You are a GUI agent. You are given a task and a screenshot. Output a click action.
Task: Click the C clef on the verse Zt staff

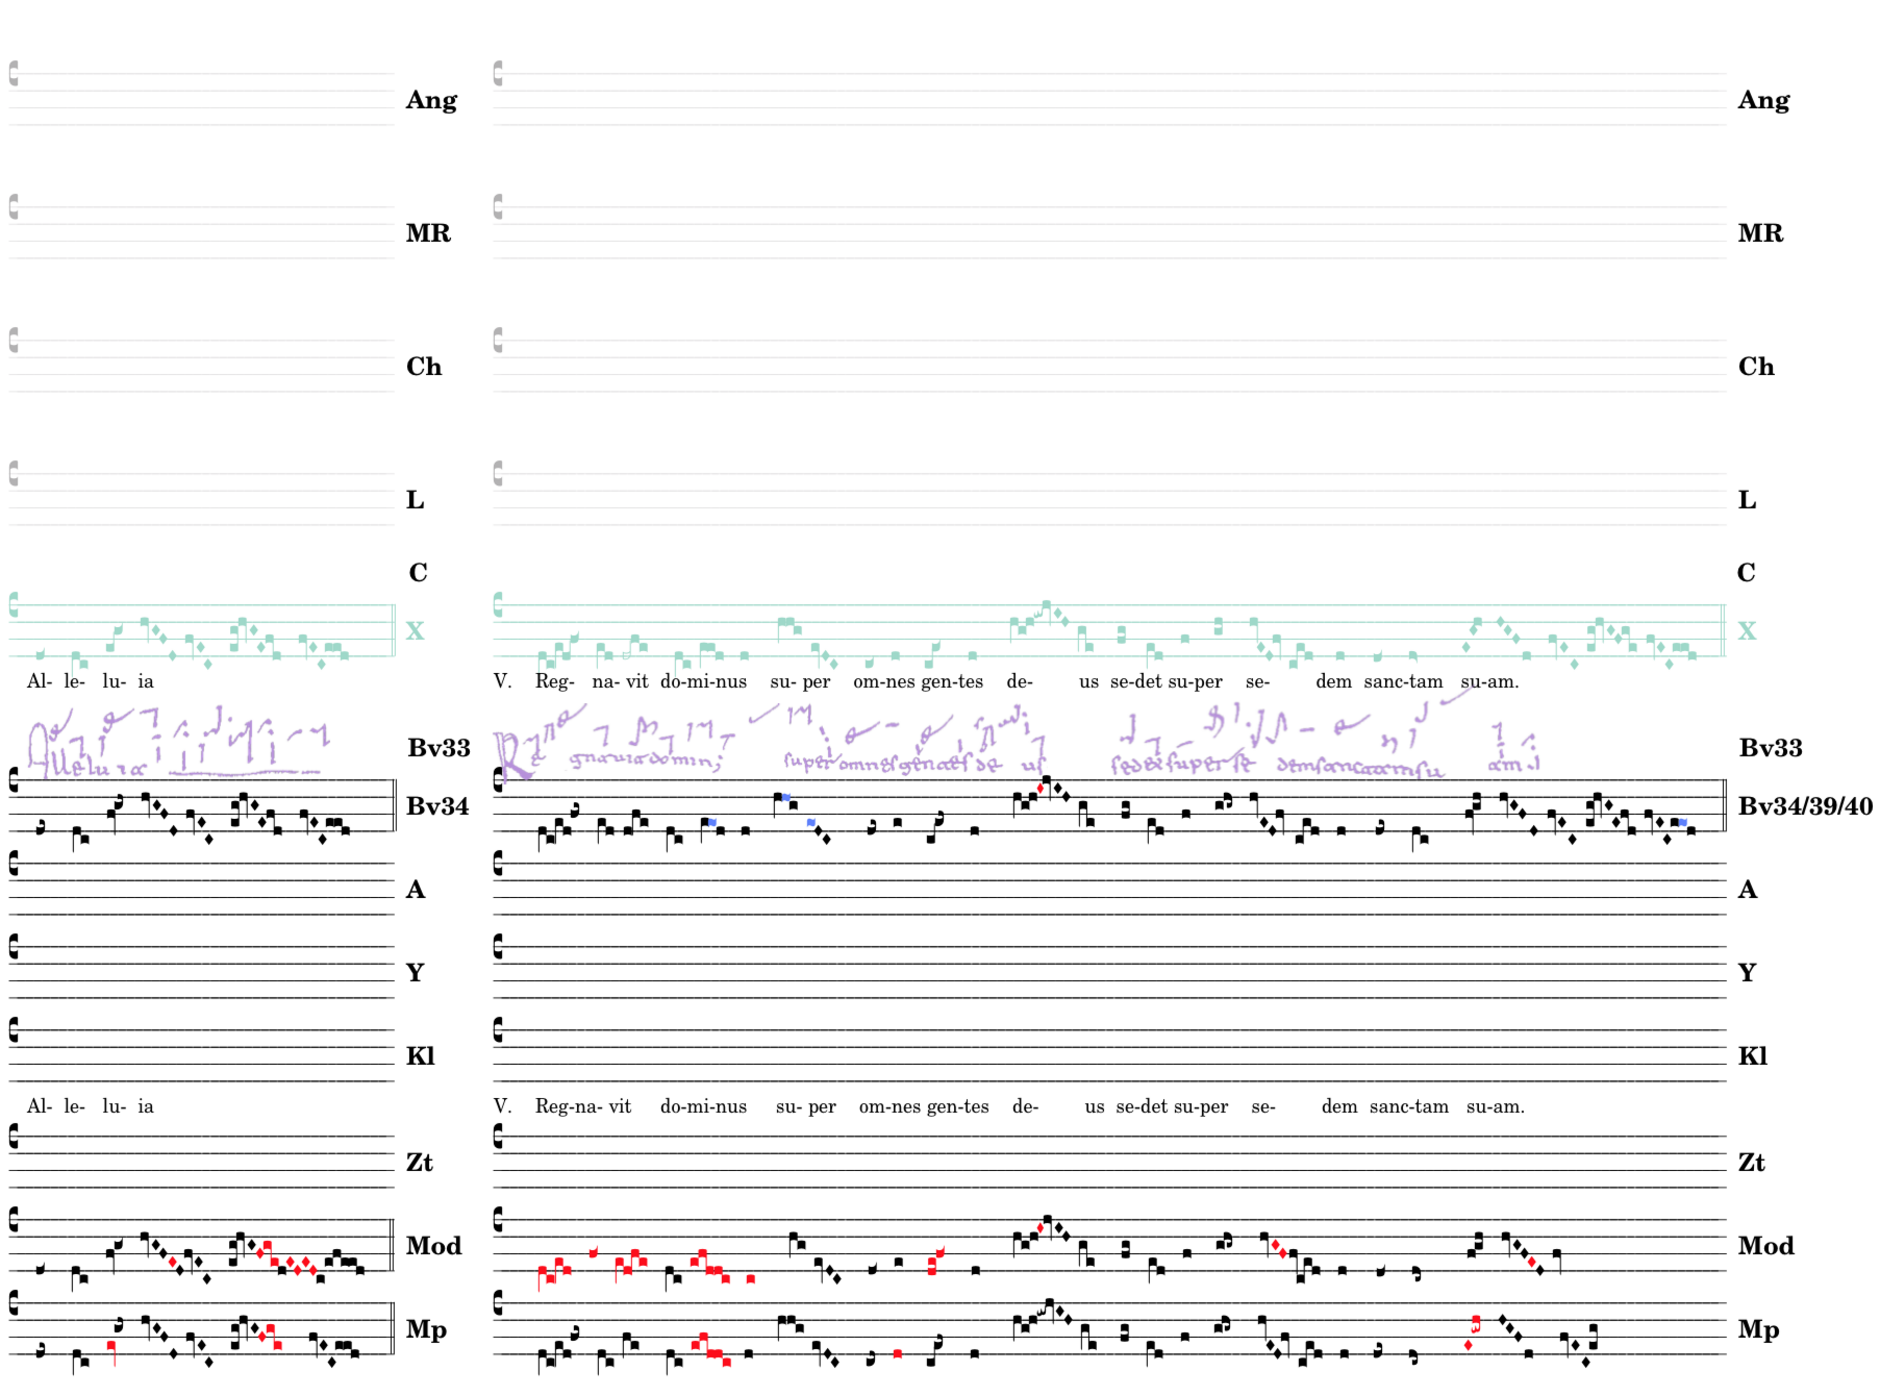[x=498, y=1136]
